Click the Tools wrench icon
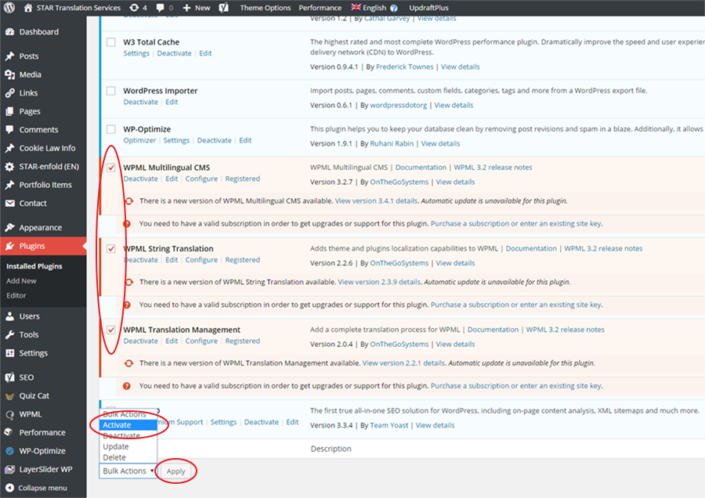The width and height of the screenshot is (705, 498). (9, 334)
